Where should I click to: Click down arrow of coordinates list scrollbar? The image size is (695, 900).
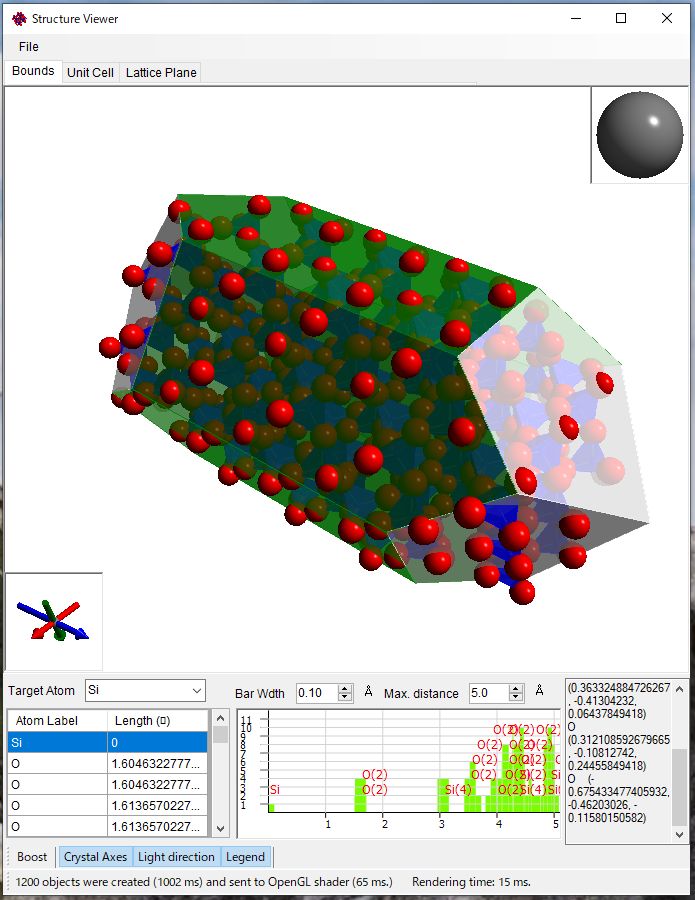tap(680, 835)
